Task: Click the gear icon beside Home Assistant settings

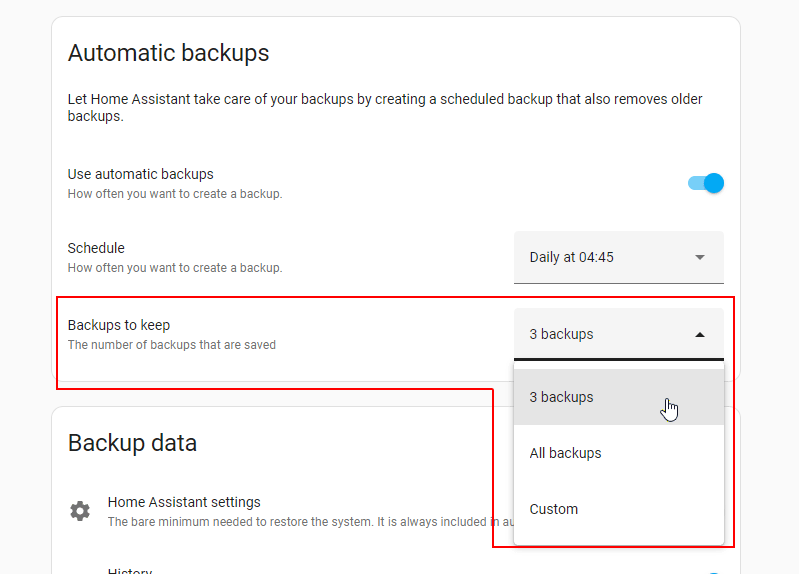Action: click(x=80, y=511)
